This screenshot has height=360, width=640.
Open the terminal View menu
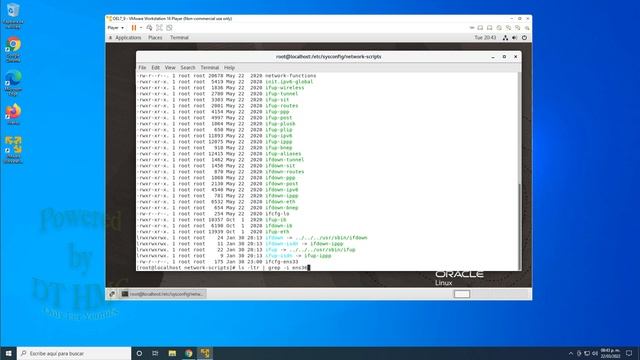170,67
